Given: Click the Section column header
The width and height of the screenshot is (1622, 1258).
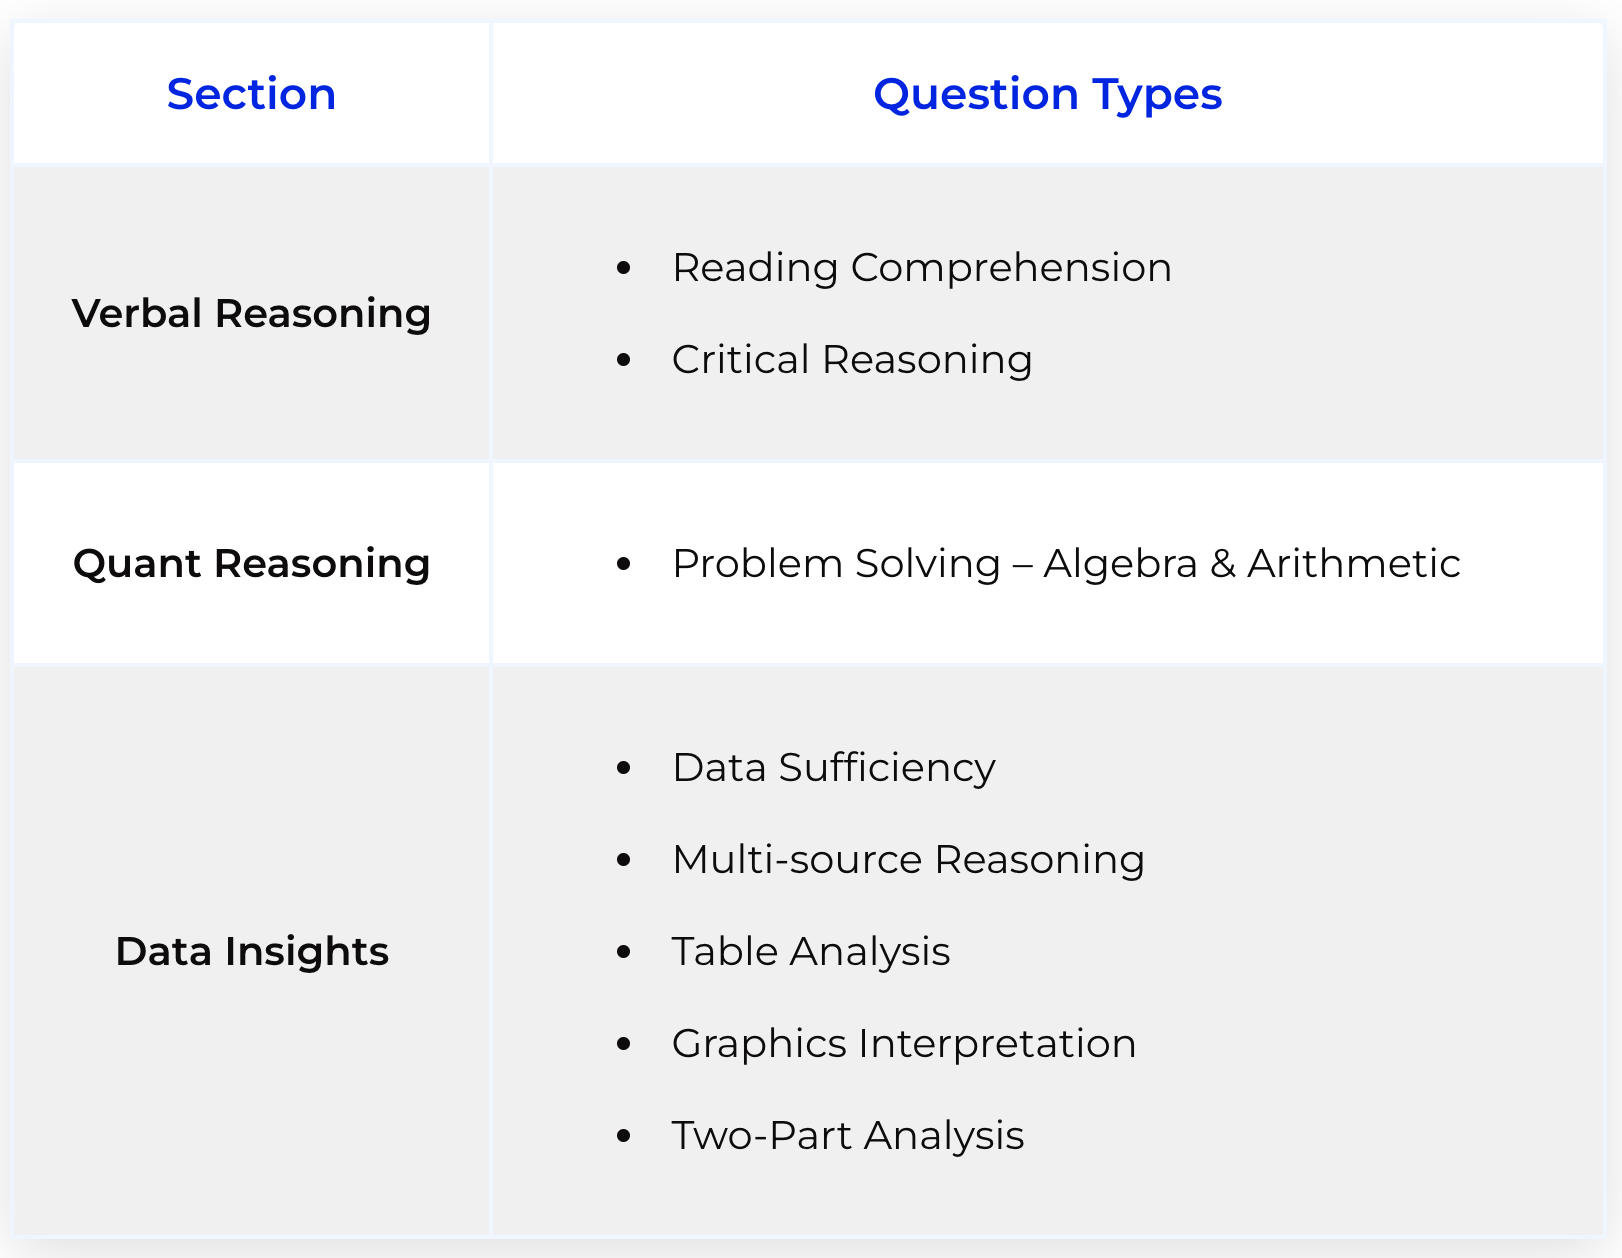Looking at the screenshot, I should [251, 94].
